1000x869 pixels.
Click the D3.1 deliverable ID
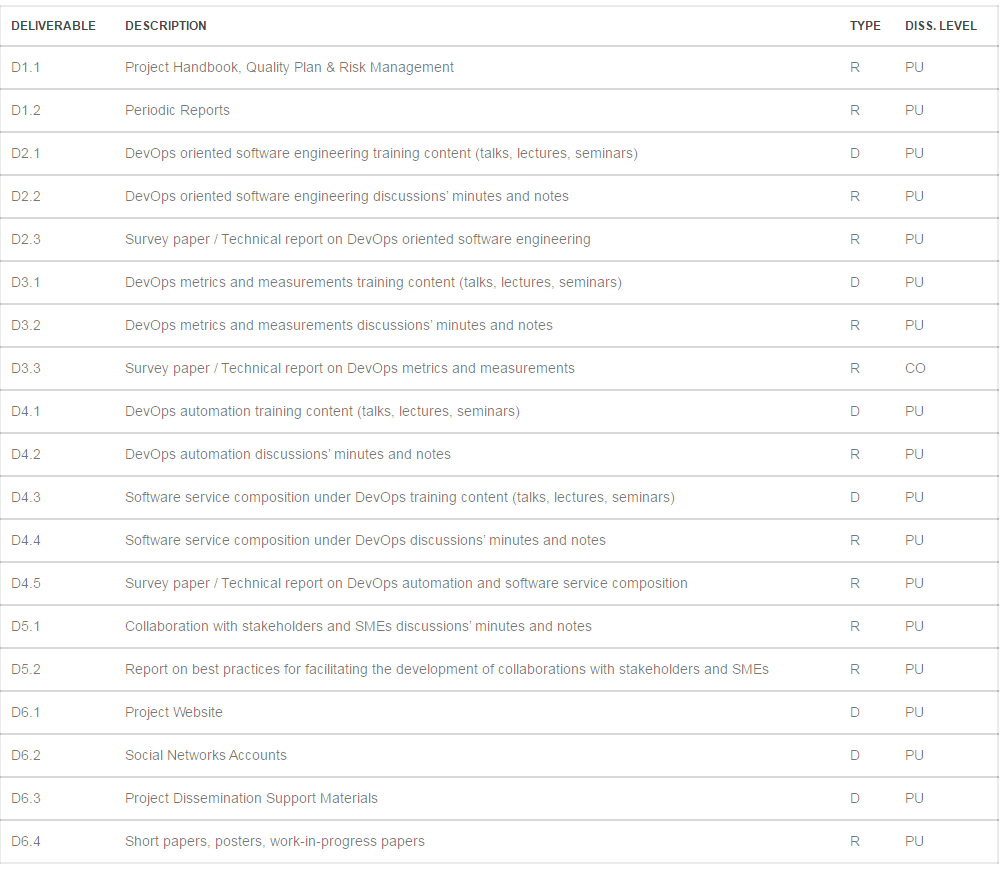26,283
